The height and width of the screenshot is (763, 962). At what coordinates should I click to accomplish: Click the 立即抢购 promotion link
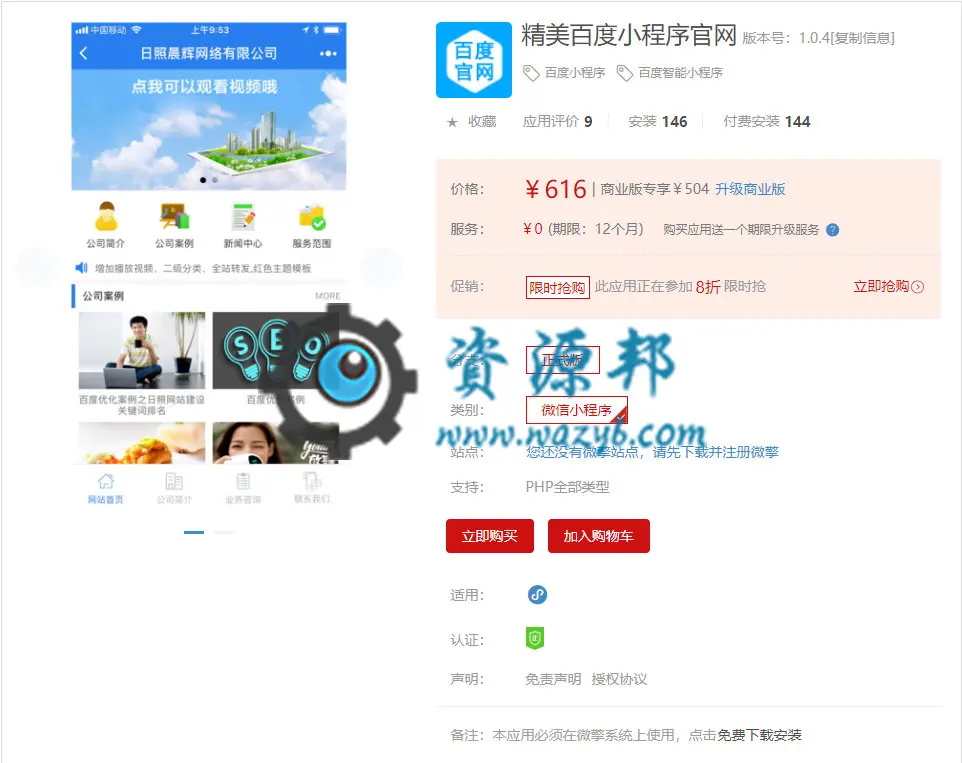click(888, 286)
